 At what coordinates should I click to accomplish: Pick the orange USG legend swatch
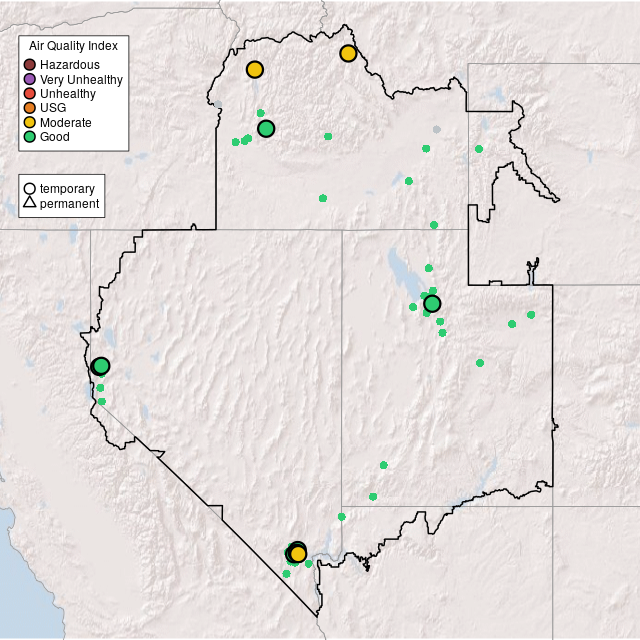pyautogui.click(x=30, y=108)
